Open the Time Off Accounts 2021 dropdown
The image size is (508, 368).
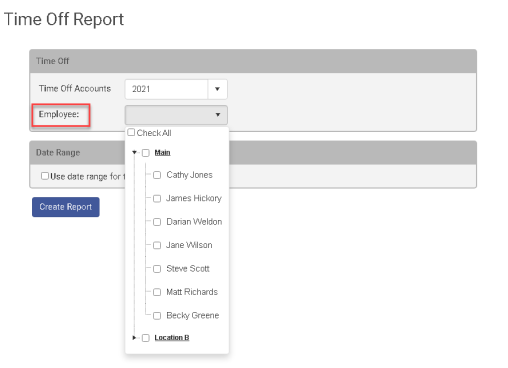(176, 89)
